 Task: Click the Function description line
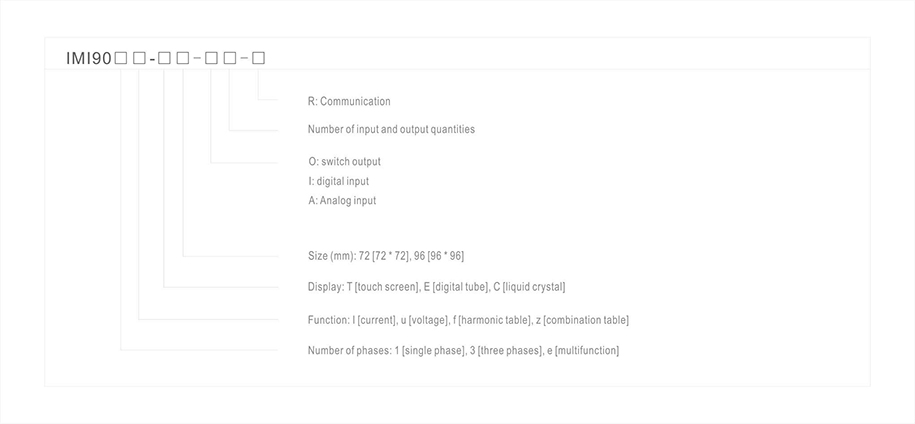(x=468, y=320)
